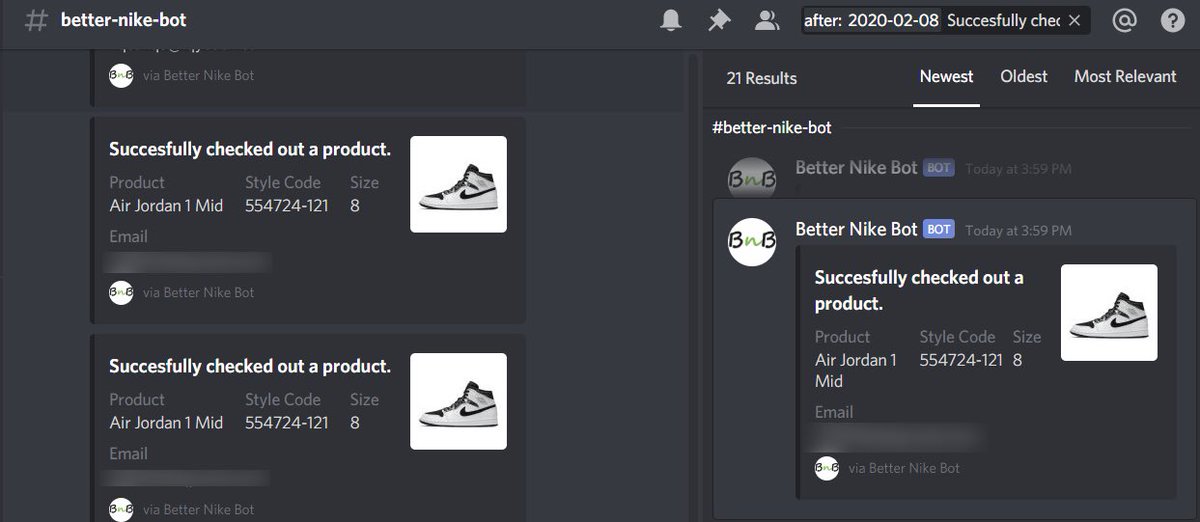Click the #better-nike-bot channel link in results

[772, 128]
